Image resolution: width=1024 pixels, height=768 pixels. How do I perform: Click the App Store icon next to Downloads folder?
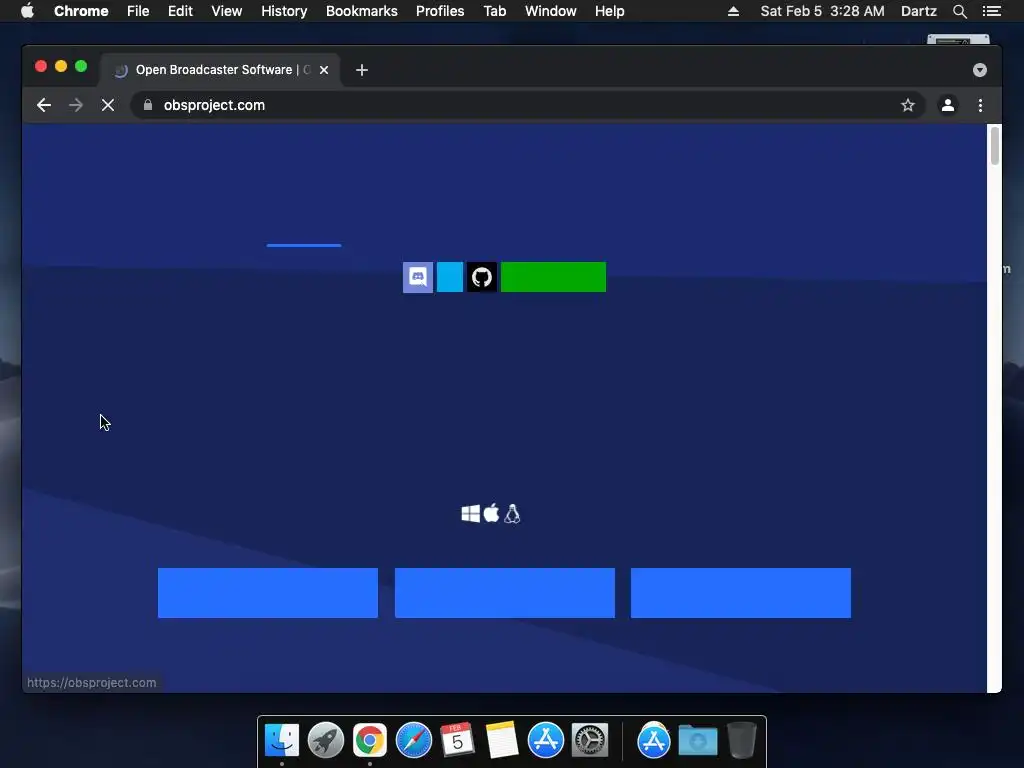(654, 740)
